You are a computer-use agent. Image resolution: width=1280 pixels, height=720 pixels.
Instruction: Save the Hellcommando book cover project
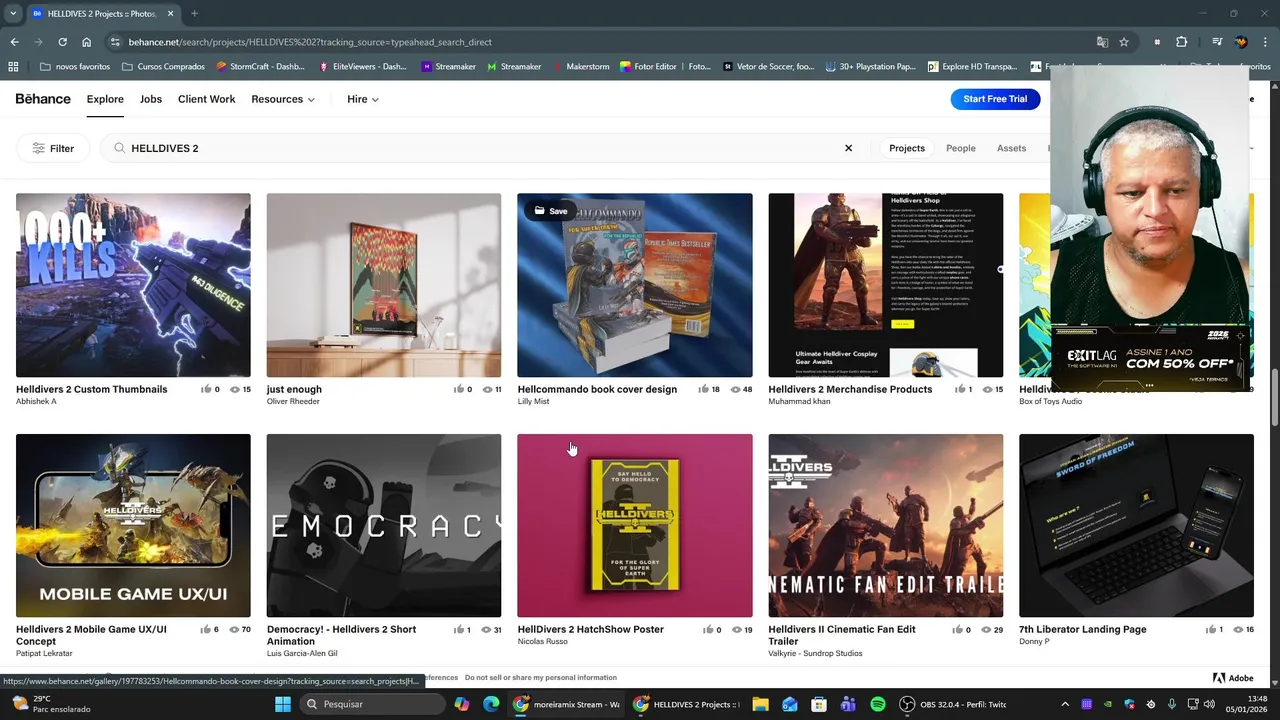[x=551, y=211]
